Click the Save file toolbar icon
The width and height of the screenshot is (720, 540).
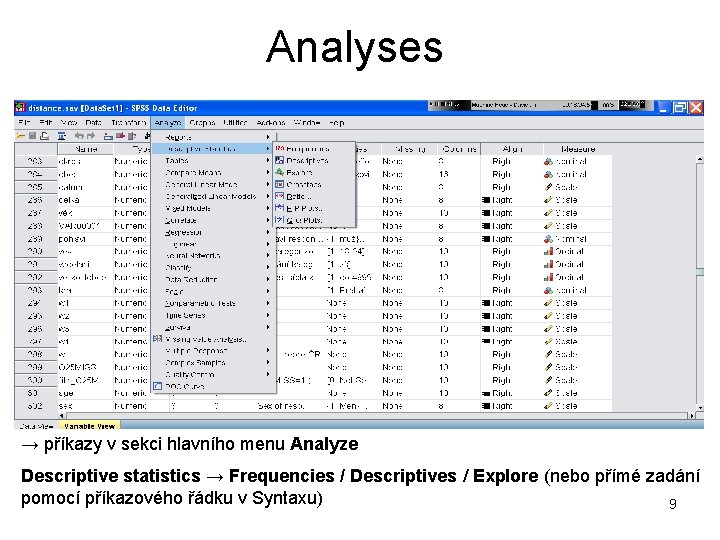(x=32, y=136)
